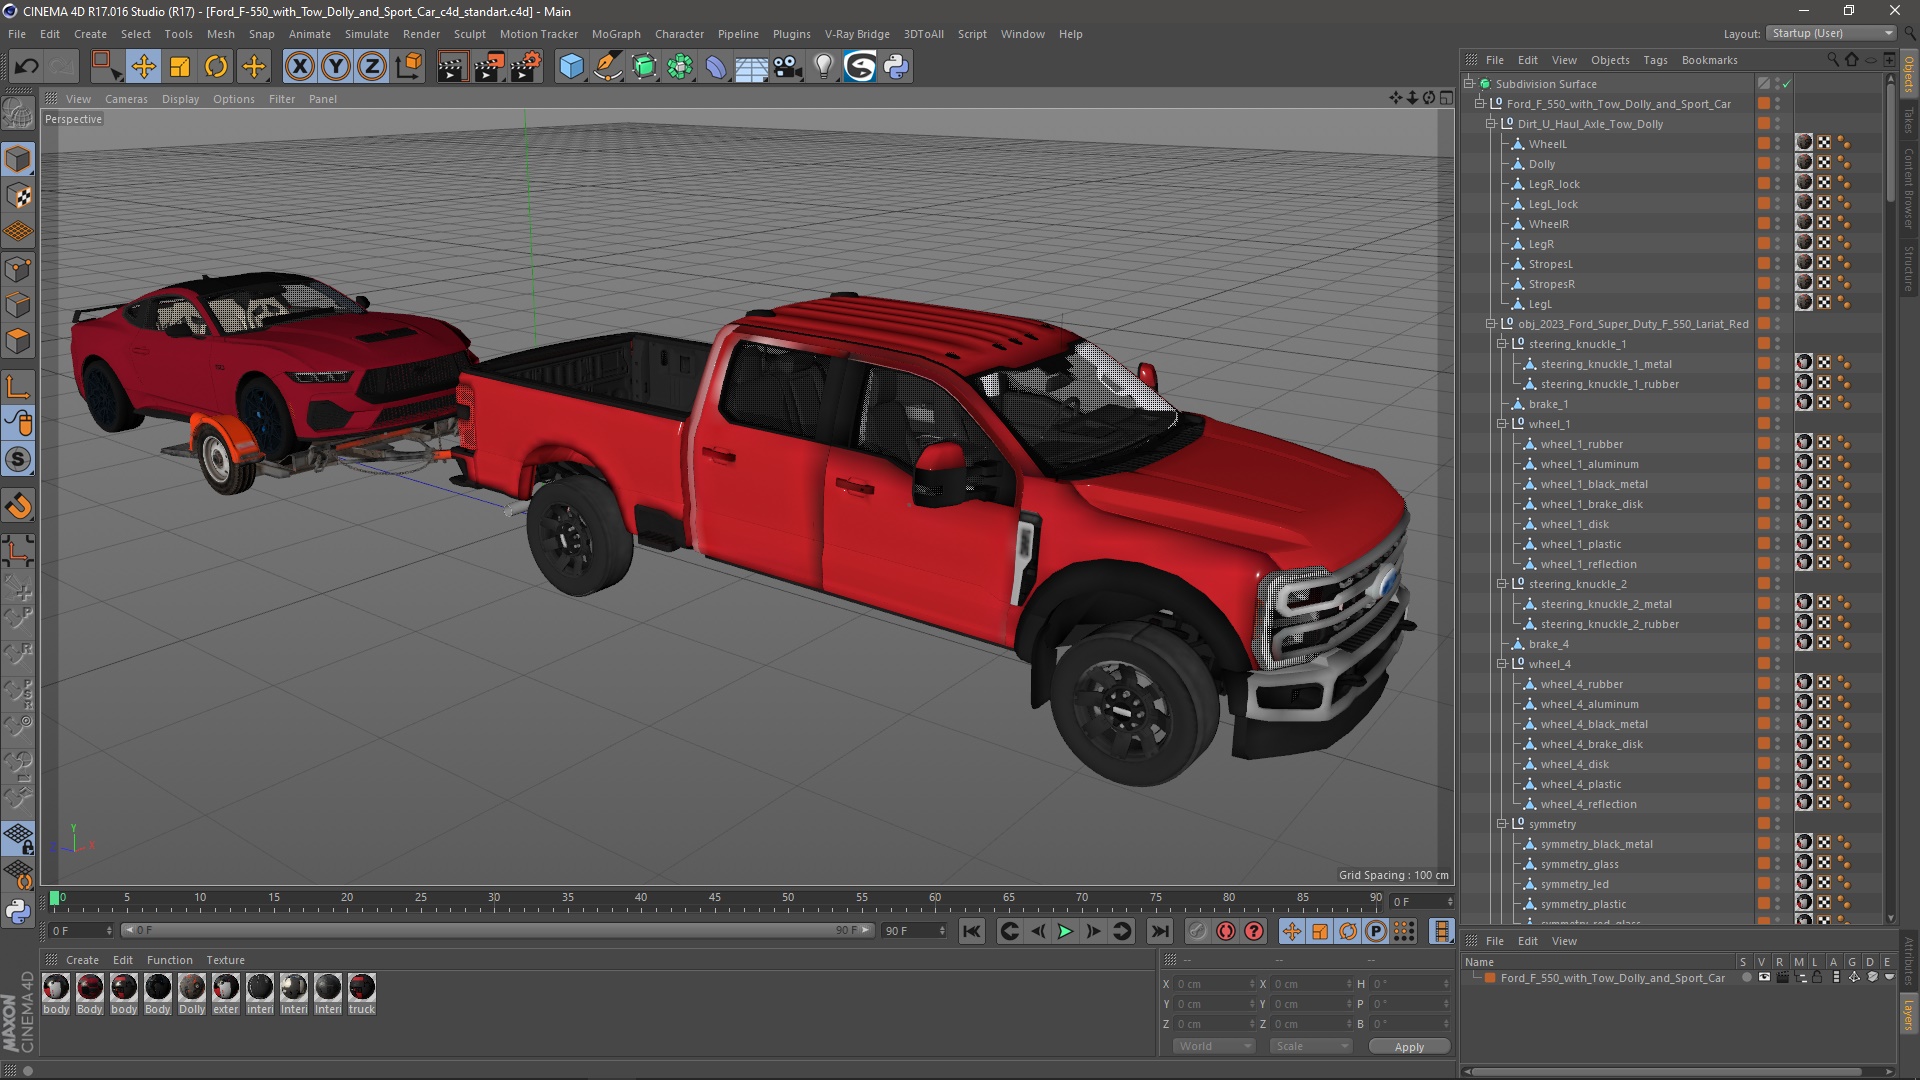Toggle Autokeying button
The width and height of the screenshot is (1920, 1080).
click(x=1226, y=932)
